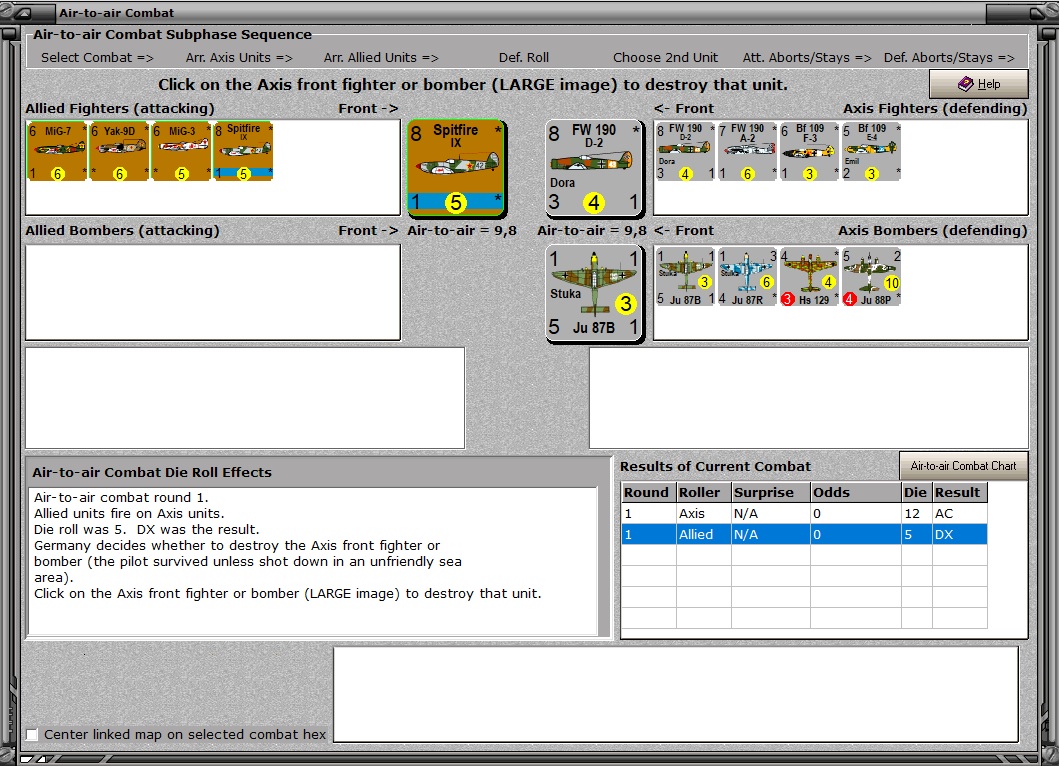Click the Die column header

click(916, 492)
